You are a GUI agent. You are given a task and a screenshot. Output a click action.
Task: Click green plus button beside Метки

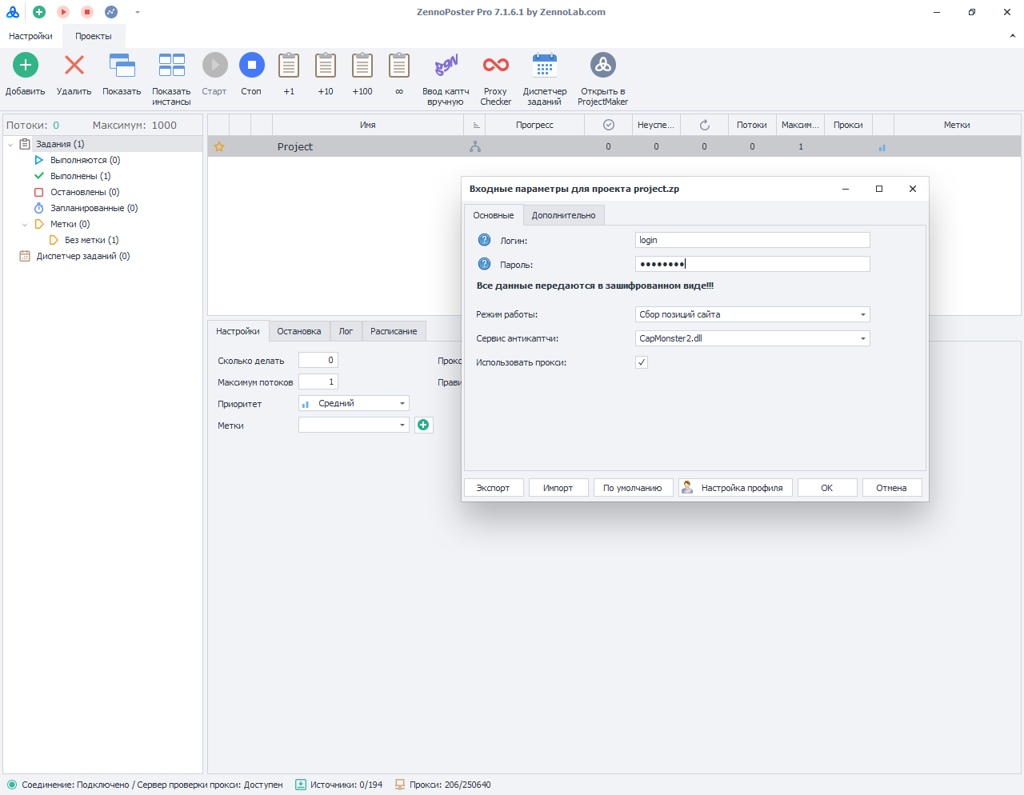click(x=423, y=425)
